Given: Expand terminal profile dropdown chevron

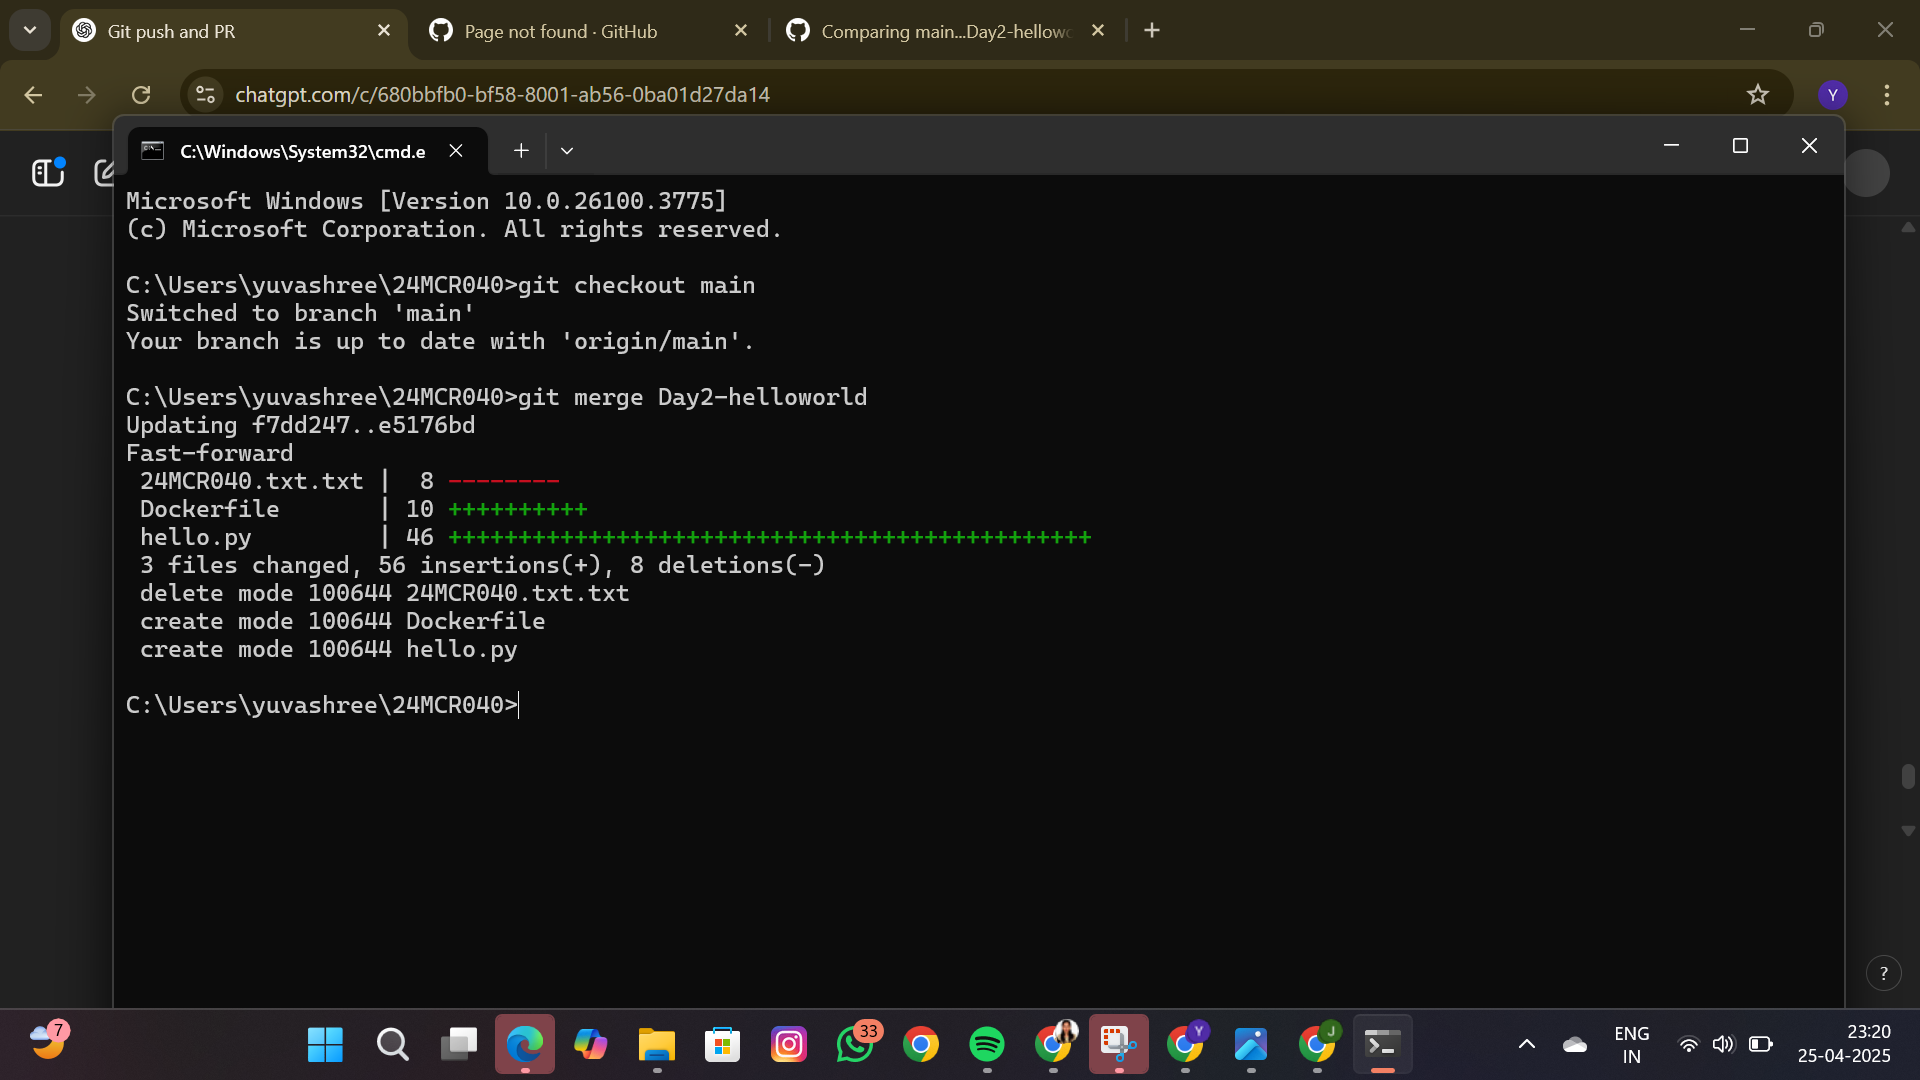Looking at the screenshot, I should coord(567,150).
